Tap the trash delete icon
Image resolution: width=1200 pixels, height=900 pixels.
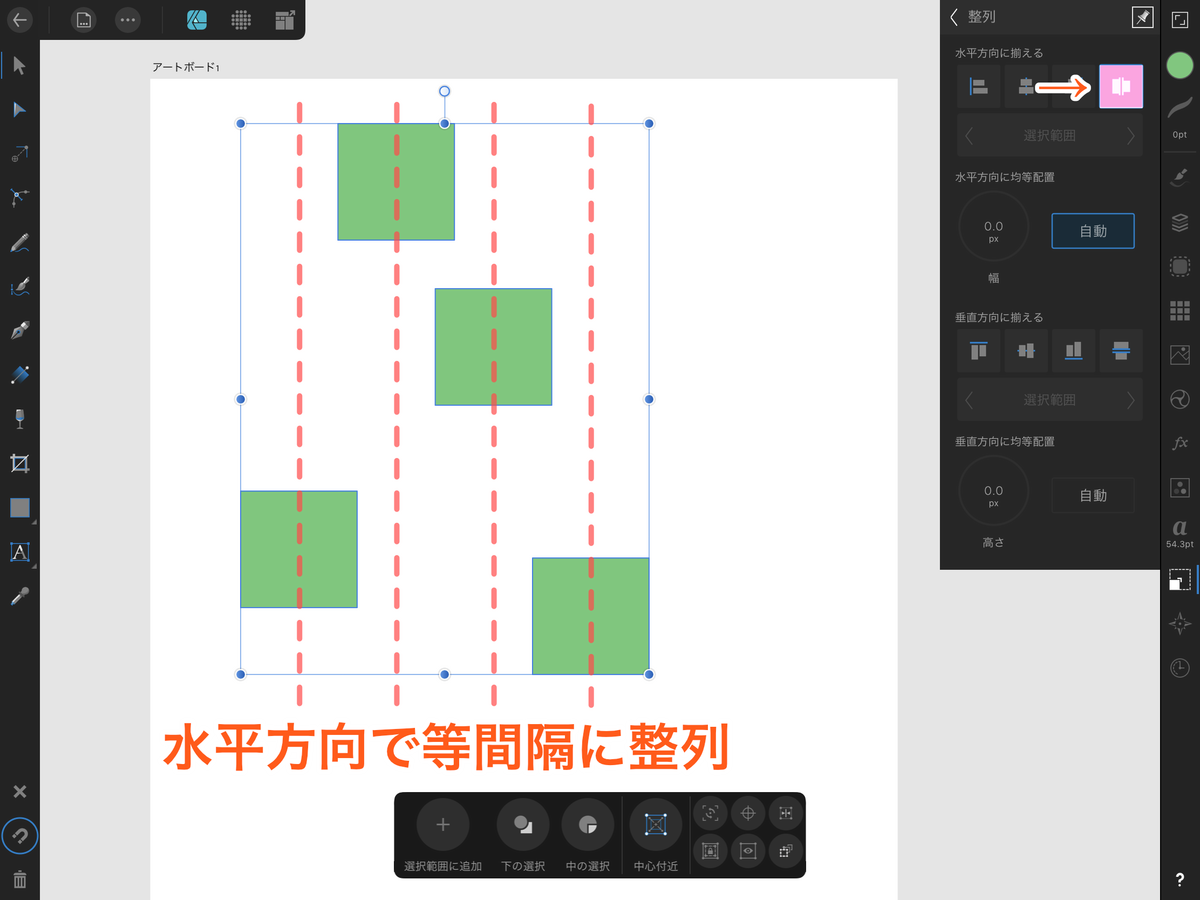coord(19,880)
